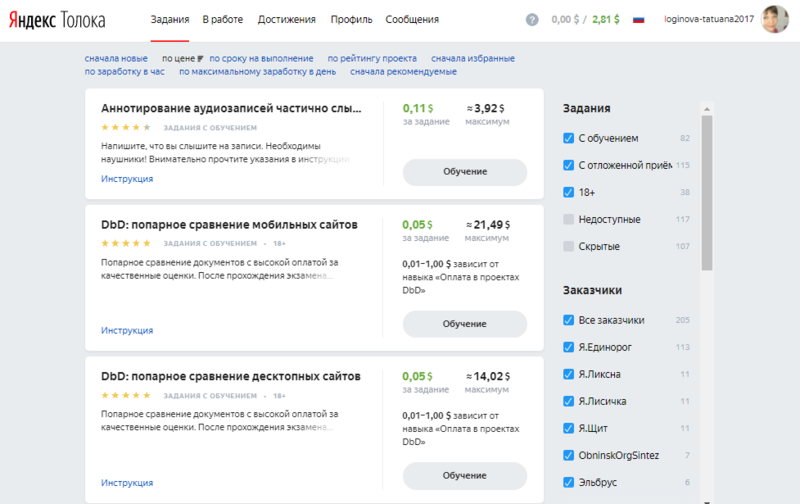
Task: Toggle the sort direction icon beside по цене
Action: pyautogui.click(x=200, y=59)
